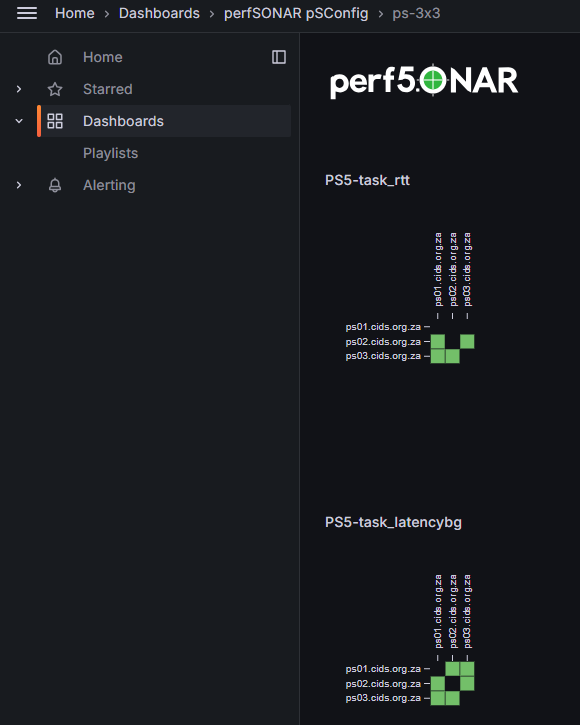Click the Starred star icon

coord(55,89)
